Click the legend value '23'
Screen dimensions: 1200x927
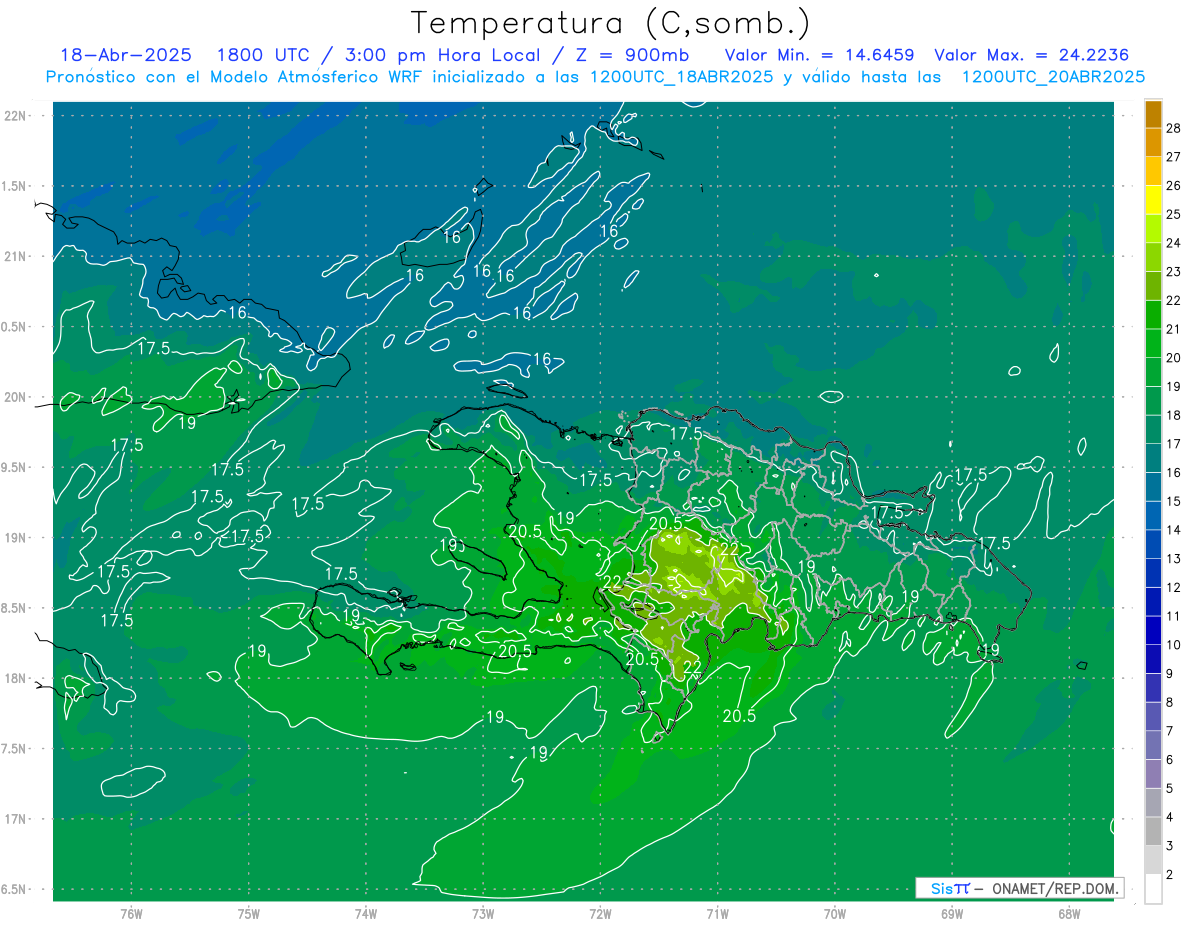(1173, 272)
